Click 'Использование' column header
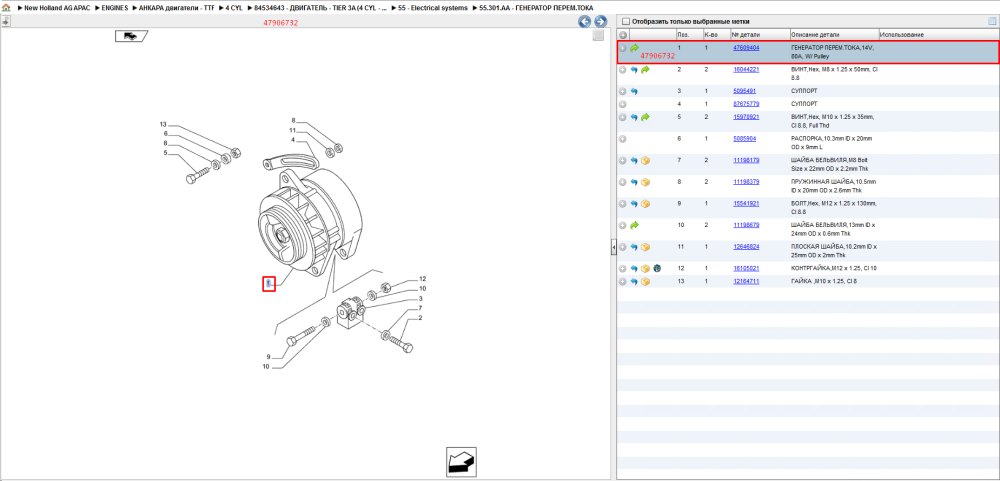The image size is (1000, 481). coord(902,34)
